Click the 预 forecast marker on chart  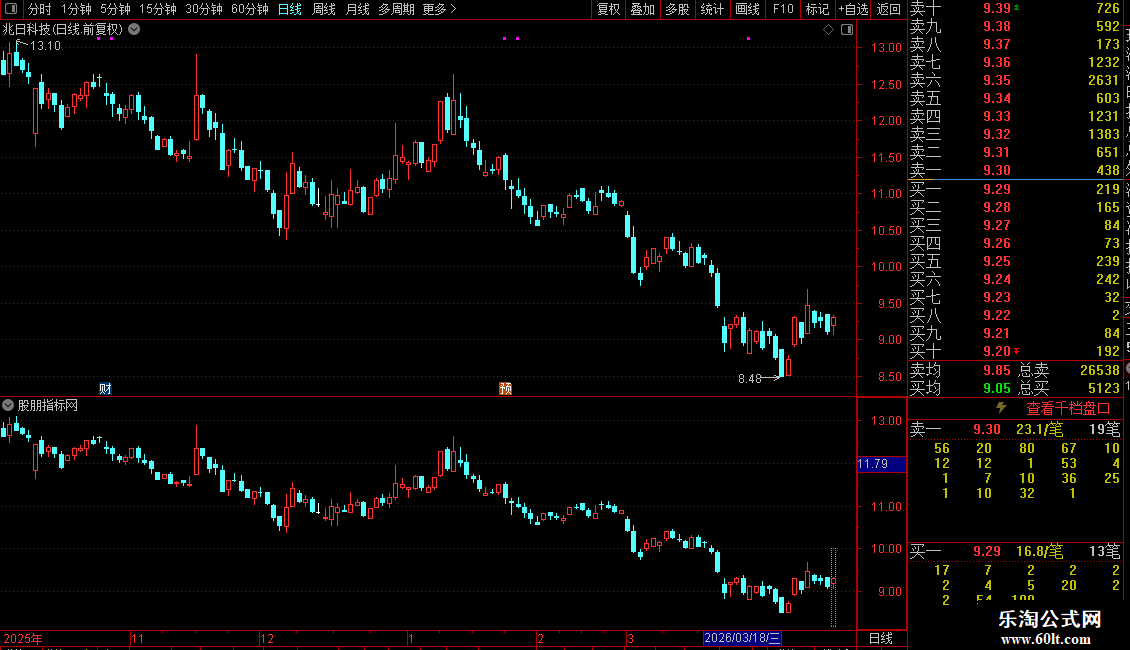tap(505, 388)
